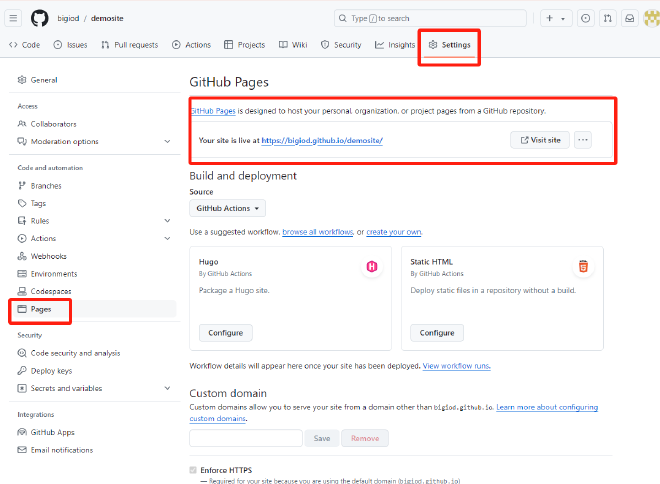Screen dimensions: 660x484
Task: Expand the Rules sidebar chevron
Action: point(167,221)
